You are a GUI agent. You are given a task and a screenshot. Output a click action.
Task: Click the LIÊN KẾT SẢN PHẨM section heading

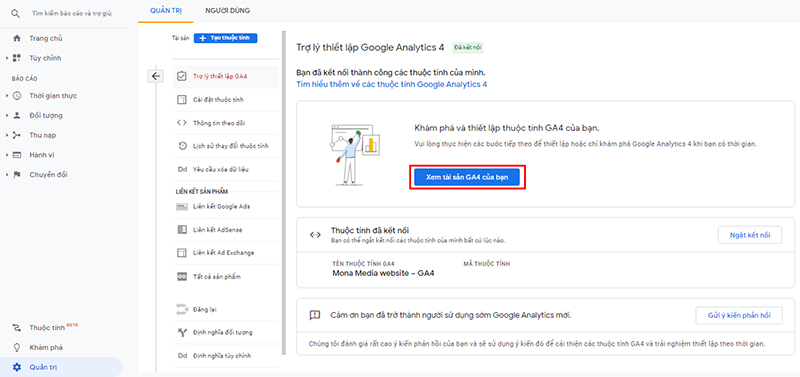click(x=201, y=191)
